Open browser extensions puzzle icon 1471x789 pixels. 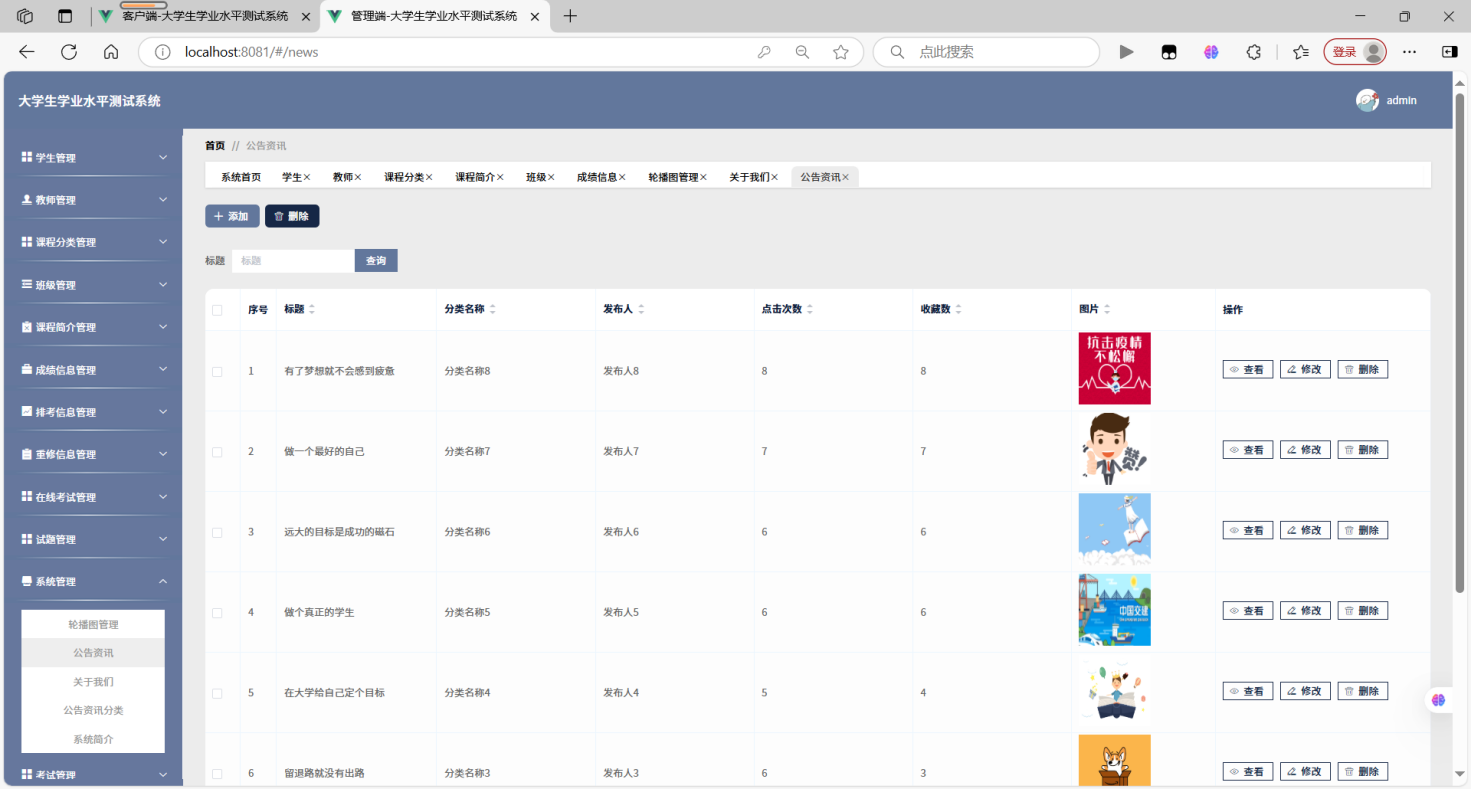click(1253, 52)
